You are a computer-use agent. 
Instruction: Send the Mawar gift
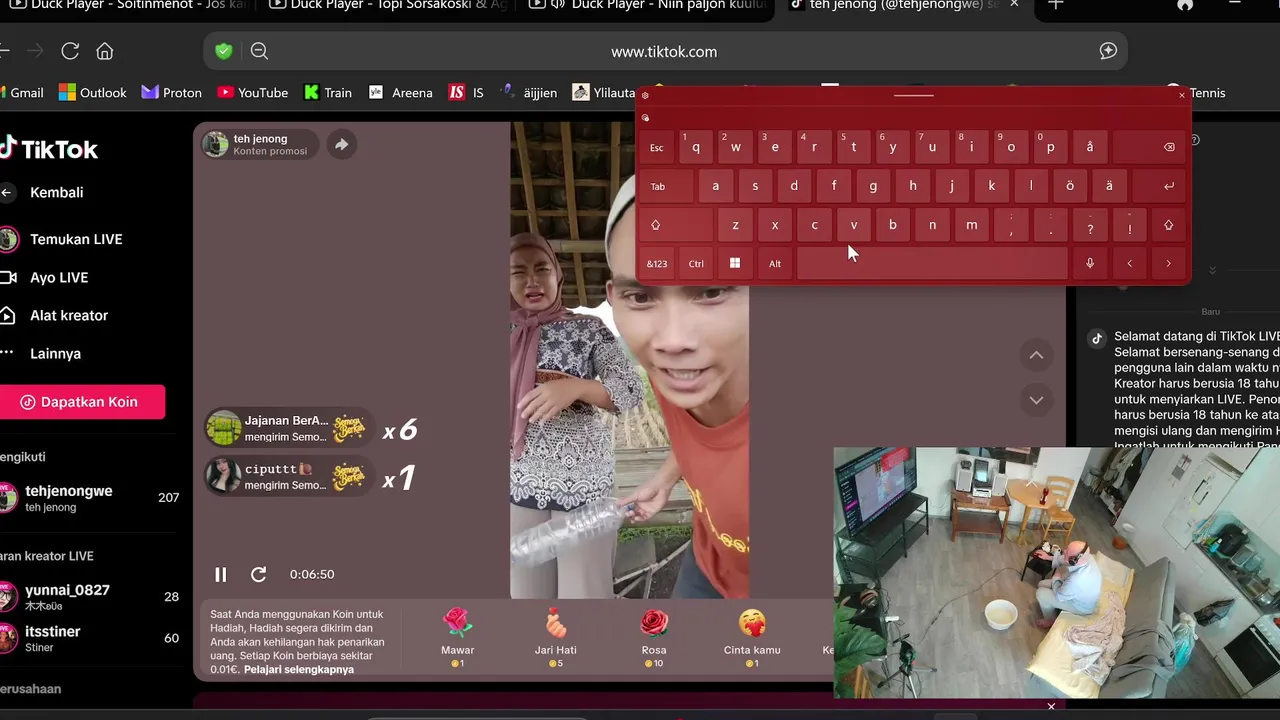tap(457, 637)
